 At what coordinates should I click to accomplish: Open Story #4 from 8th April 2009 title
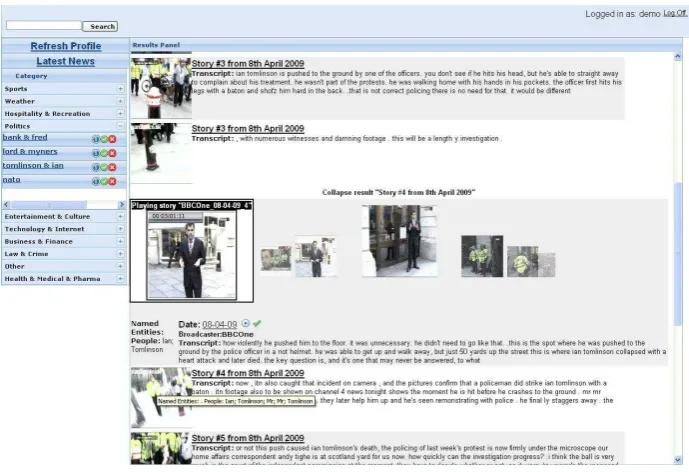point(248,373)
